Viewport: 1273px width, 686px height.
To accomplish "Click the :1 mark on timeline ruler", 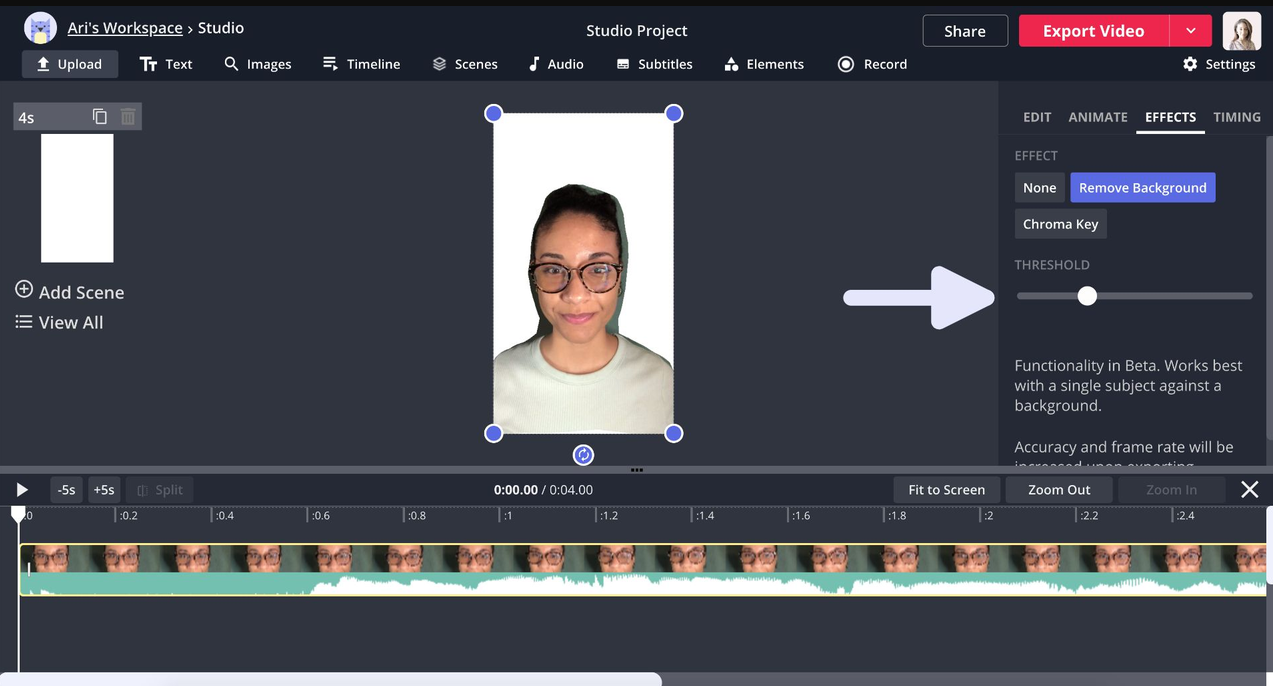I will point(508,516).
